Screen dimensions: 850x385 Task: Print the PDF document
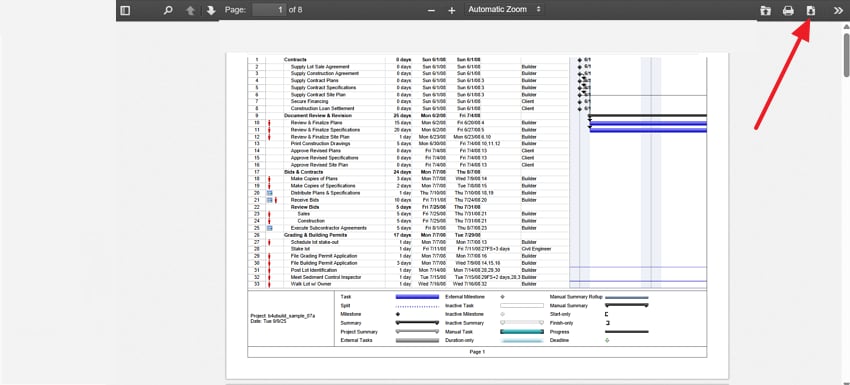pyautogui.click(x=788, y=10)
